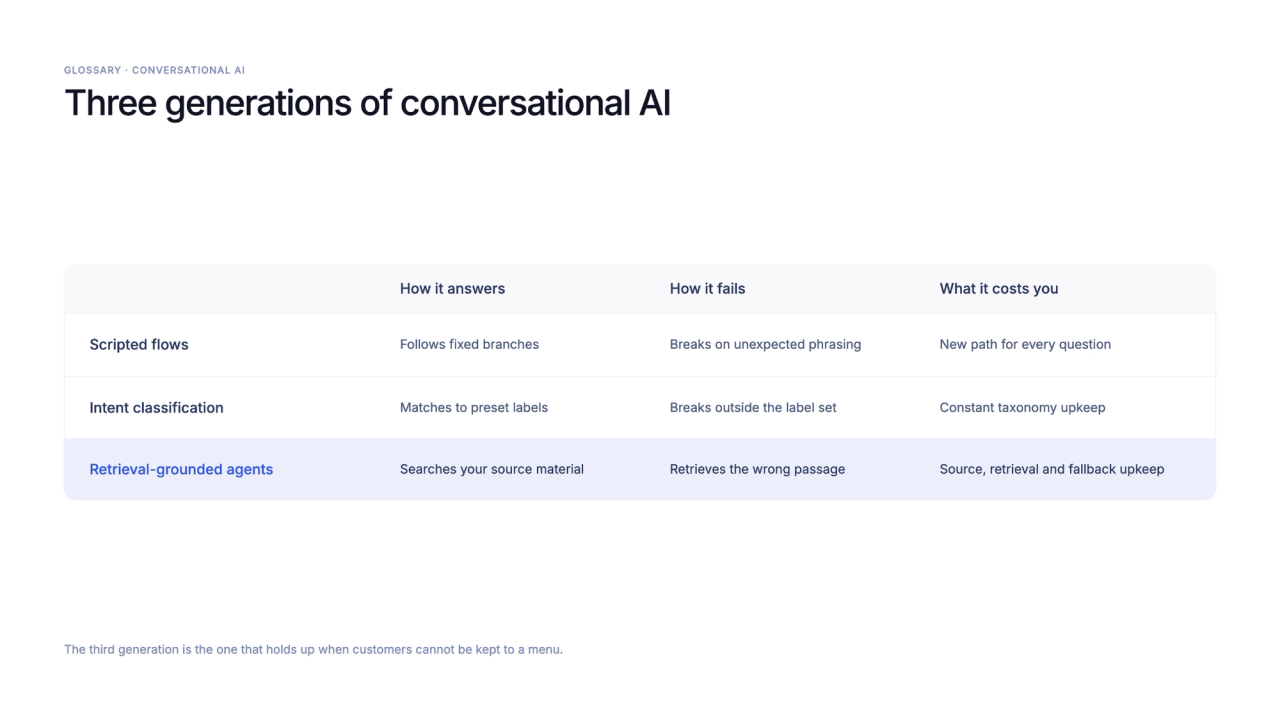
Task: Select the 'GLOSSARY · CONVERSATIONAL AI' breadcrumb label
Action: pyautogui.click(x=154, y=70)
